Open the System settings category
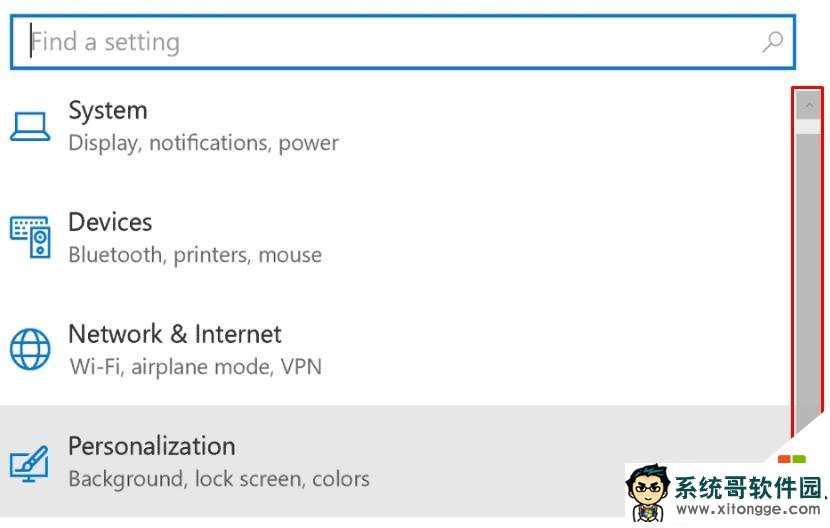 395,127
